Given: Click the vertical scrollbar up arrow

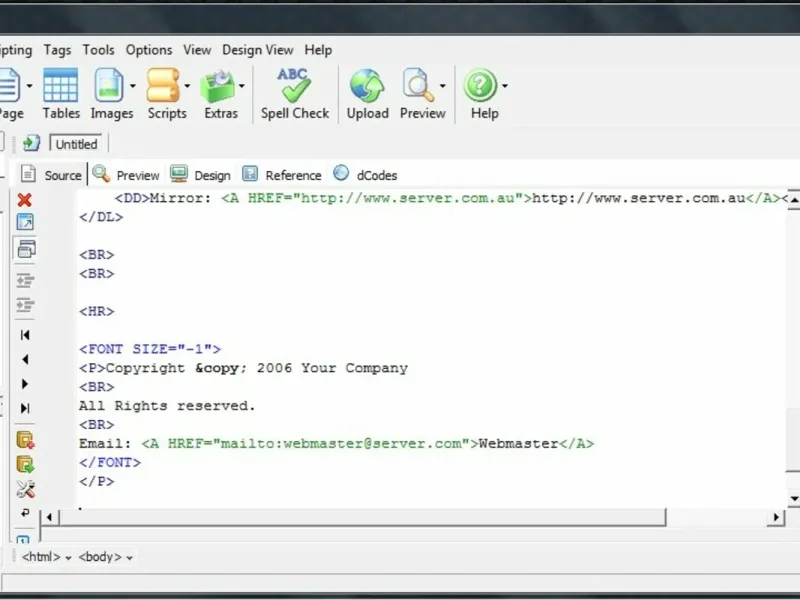Looking at the screenshot, I should pos(793,200).
